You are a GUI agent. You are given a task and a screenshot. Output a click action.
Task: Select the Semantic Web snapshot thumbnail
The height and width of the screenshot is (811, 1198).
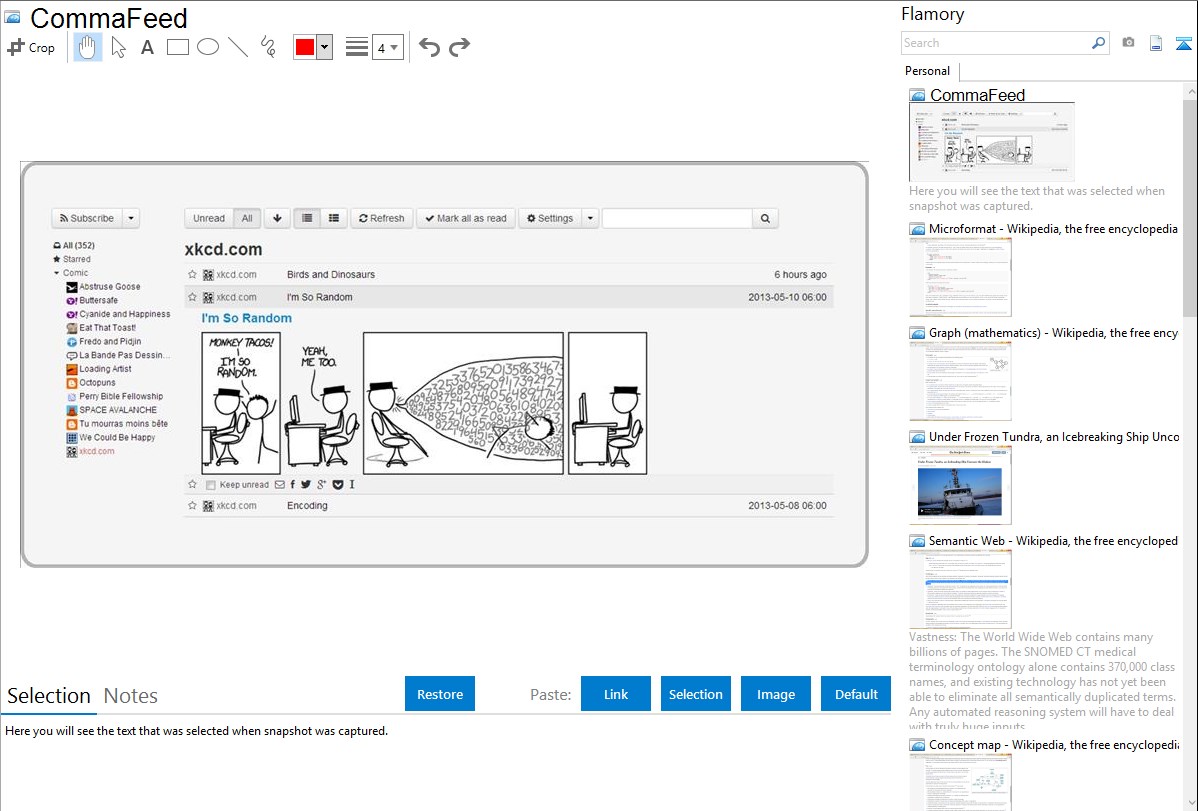pos(960,589)
